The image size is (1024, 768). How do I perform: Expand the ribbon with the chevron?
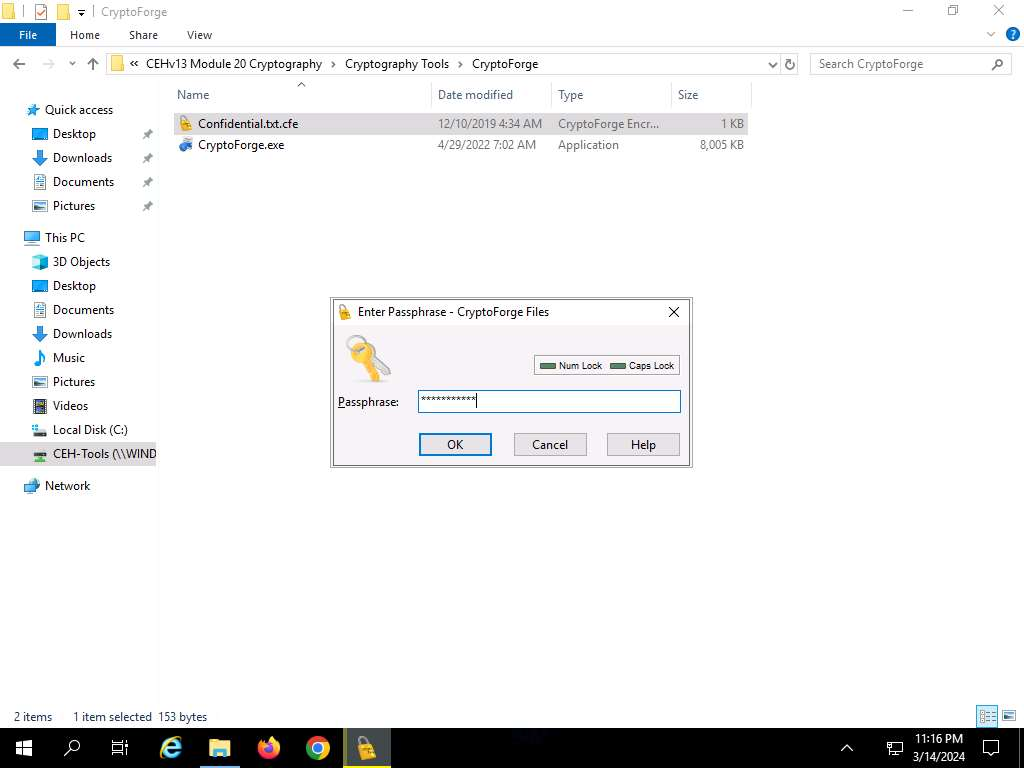[x=989, y=35]
